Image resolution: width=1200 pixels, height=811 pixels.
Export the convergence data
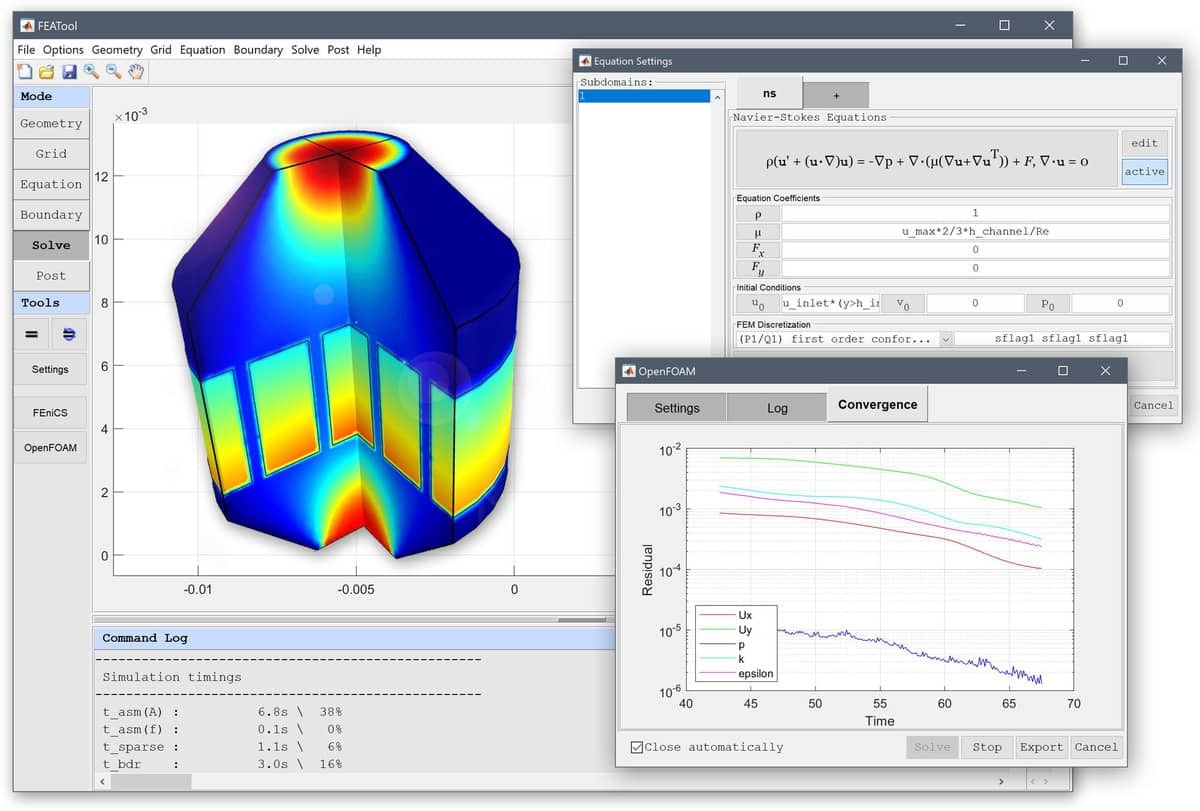coord(1041,746)
